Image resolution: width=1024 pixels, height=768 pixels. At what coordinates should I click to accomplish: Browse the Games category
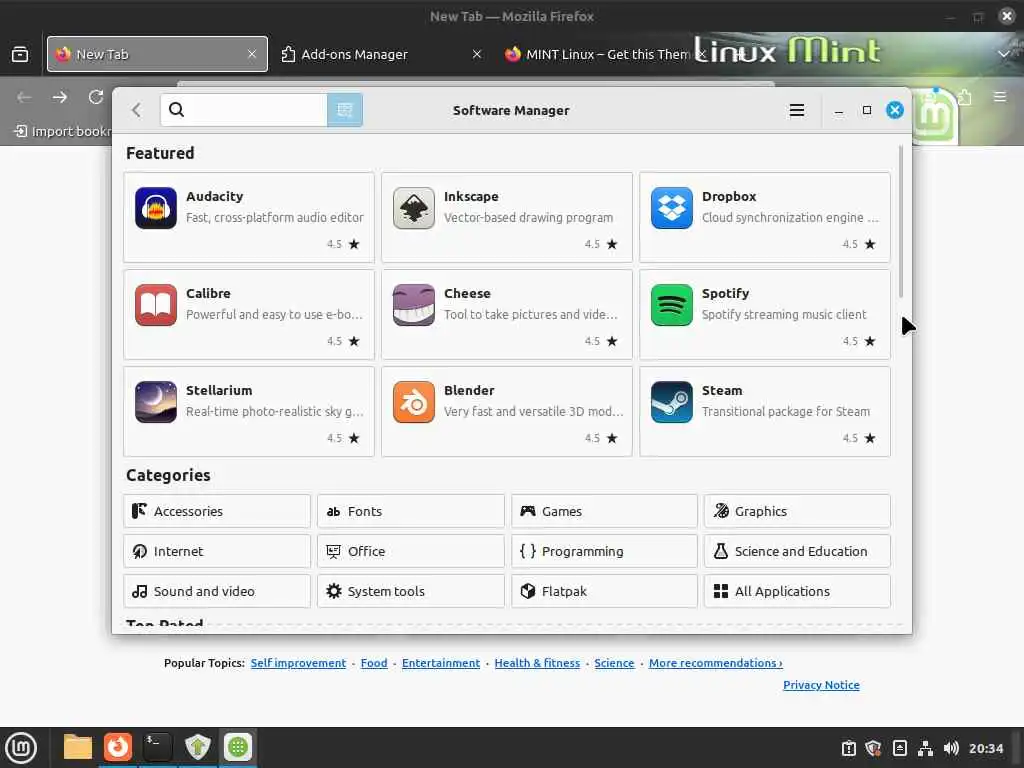604,511
